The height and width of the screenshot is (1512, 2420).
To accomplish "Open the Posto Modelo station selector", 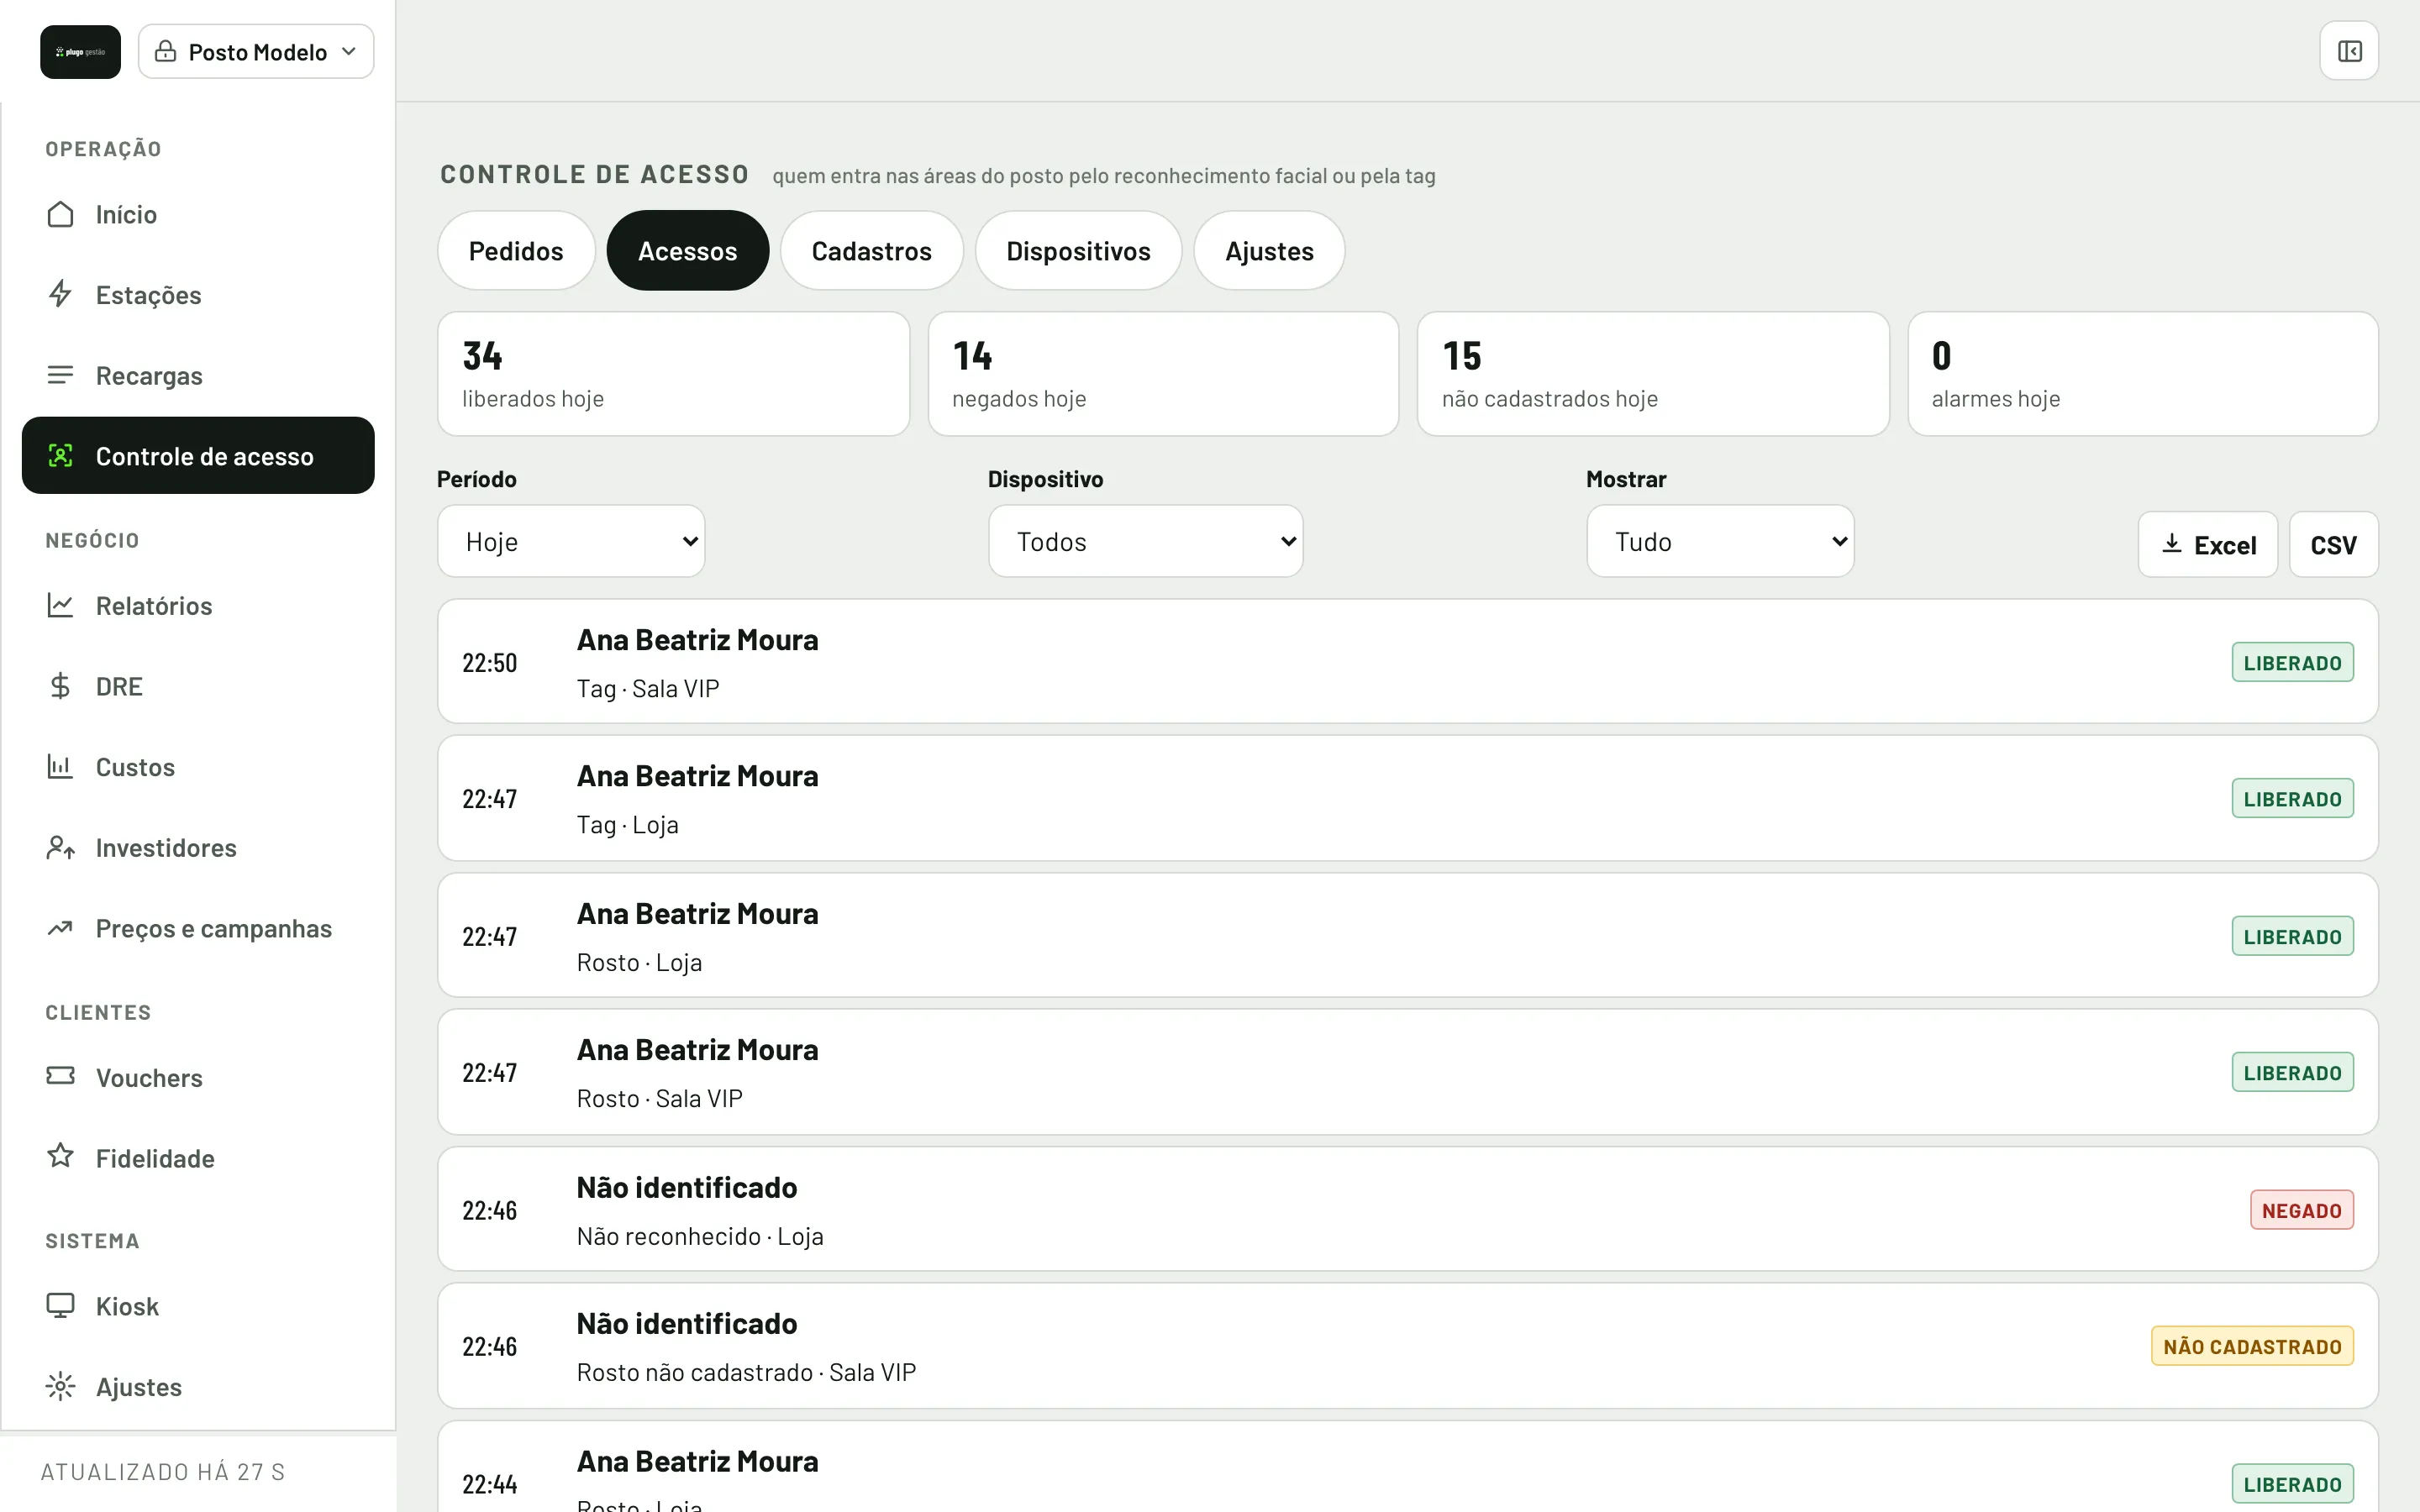I will point(256,52).
